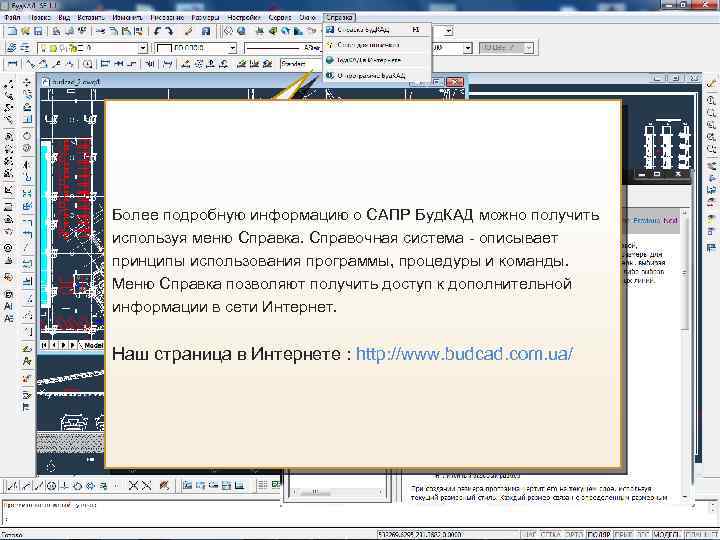Toggle ПРИВ object snap in the status bar

click(624, 534)
